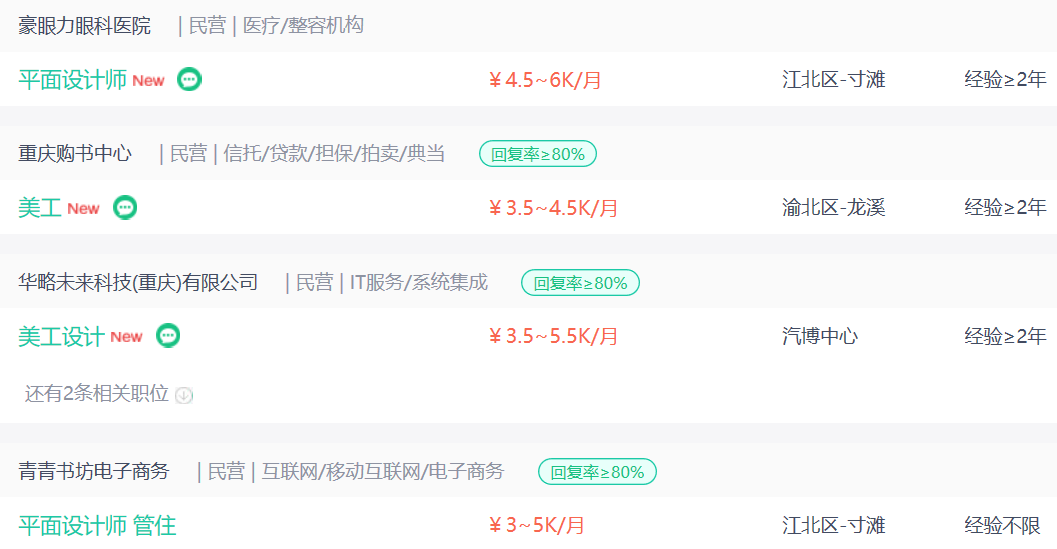Click 回复率≥80% badge for 青青书坊电子商务
The image size is (1057, 549).
pyautogui.click(x=597, y=472)
